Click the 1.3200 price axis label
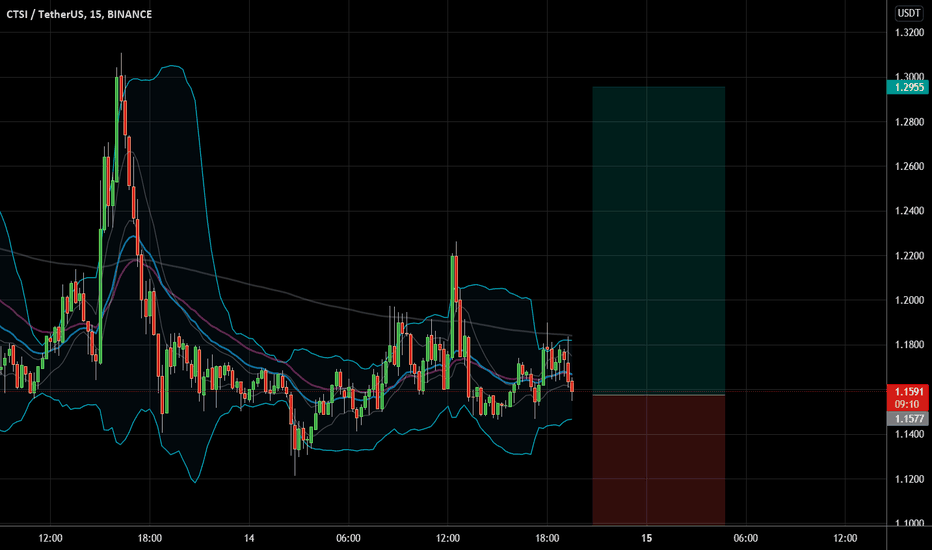Viewport: 932px width, 550px height. coord(909,33)
